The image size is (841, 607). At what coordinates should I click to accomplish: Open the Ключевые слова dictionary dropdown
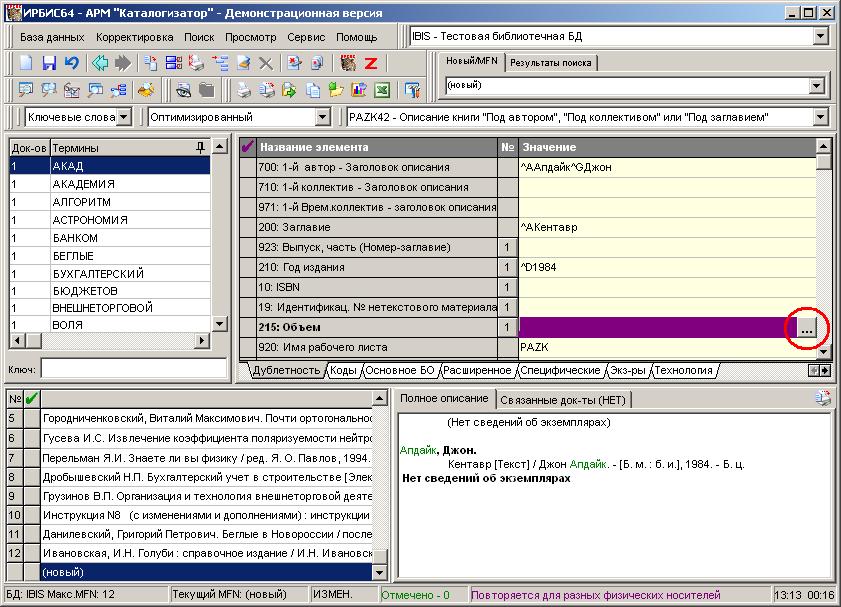click(x=123, y=117)
